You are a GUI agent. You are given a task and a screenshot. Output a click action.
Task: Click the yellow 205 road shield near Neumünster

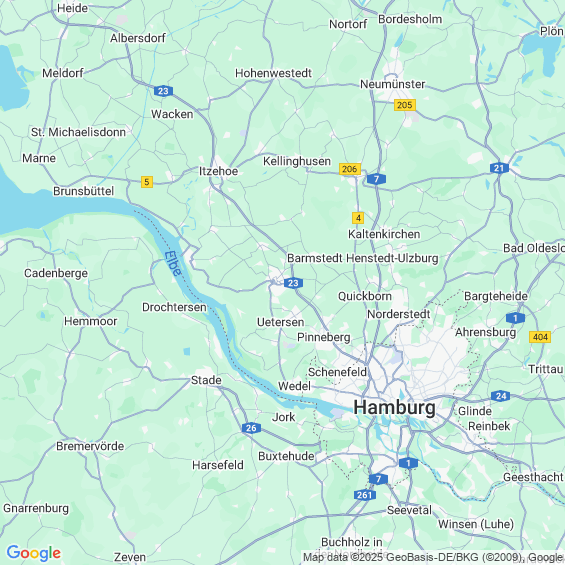click(405, 105)
